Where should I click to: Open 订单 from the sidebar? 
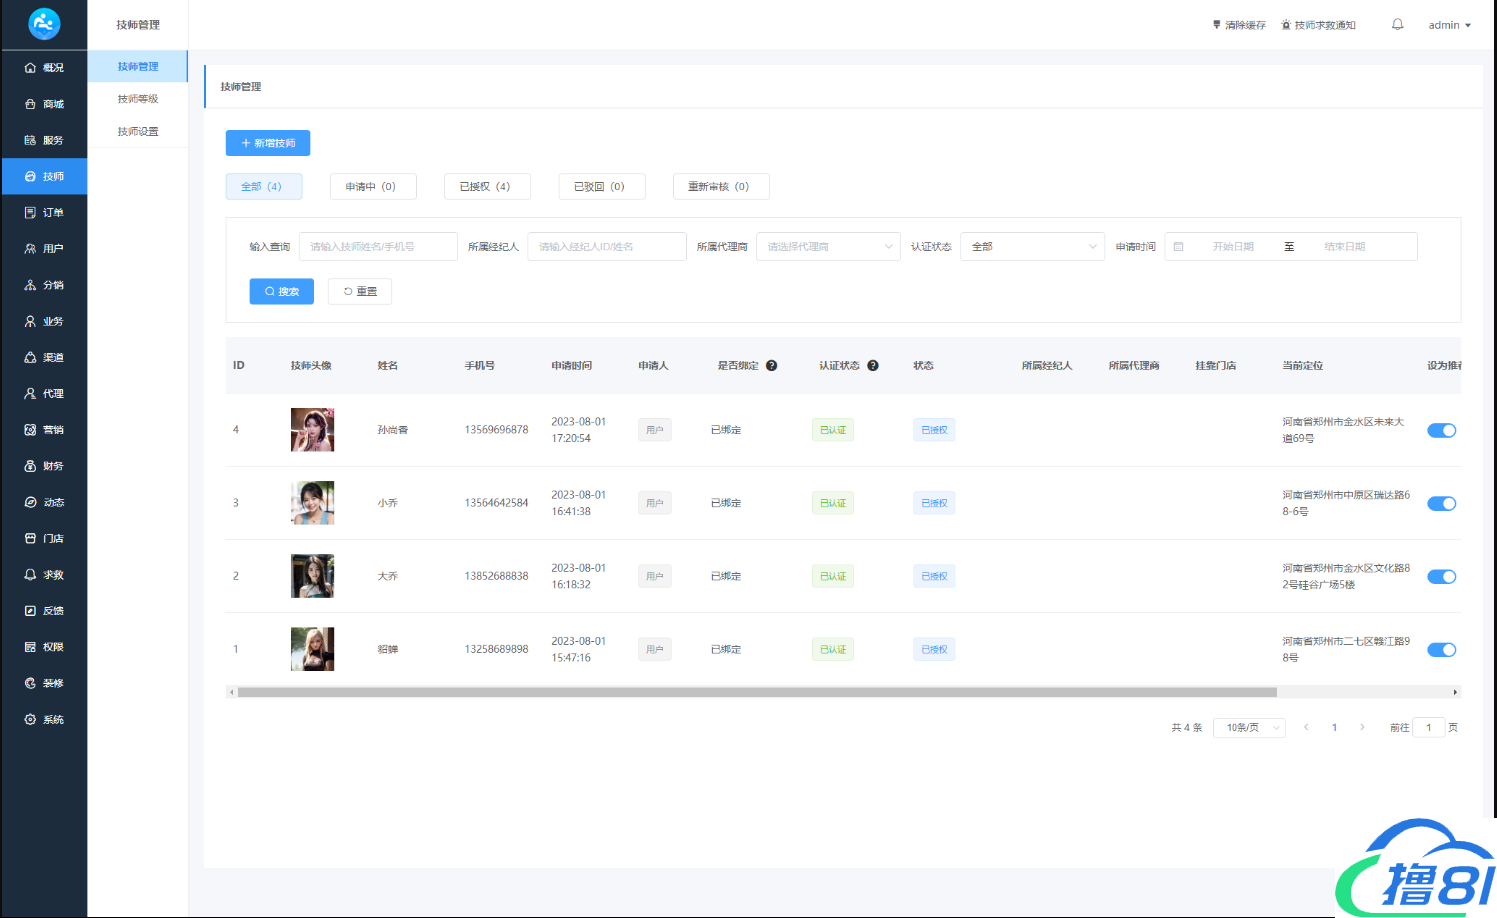(45, 213)
